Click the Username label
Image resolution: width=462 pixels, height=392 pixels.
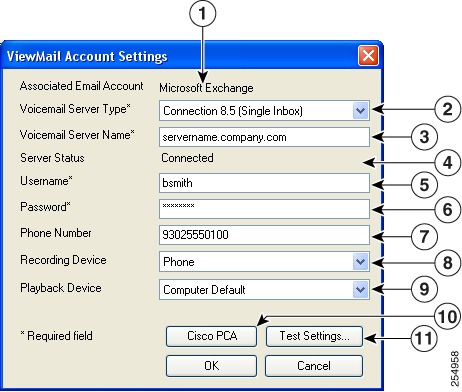46,181
